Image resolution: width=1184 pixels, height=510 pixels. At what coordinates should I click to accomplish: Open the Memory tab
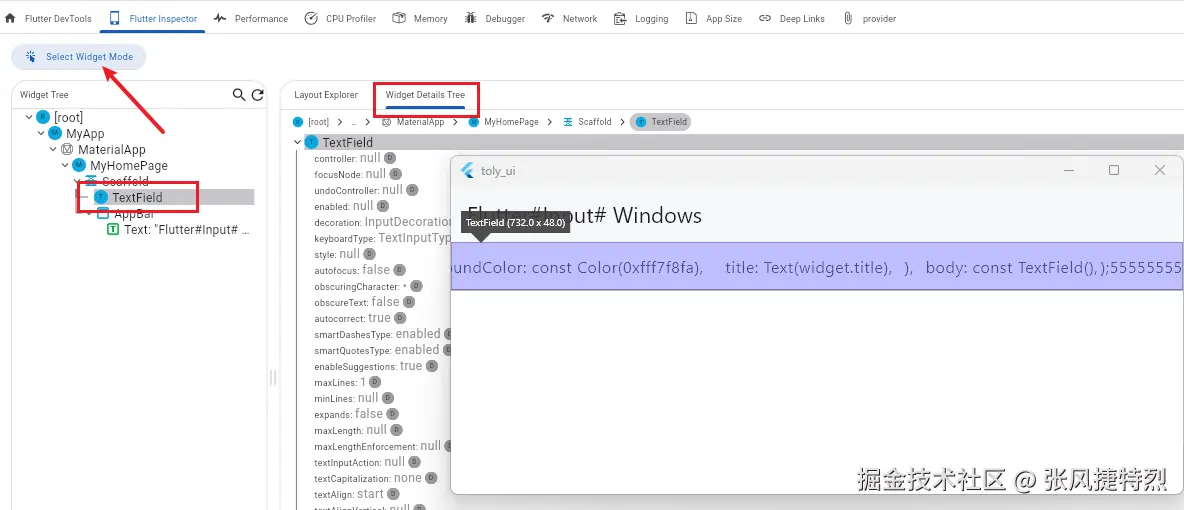click(x=421, y=18)
